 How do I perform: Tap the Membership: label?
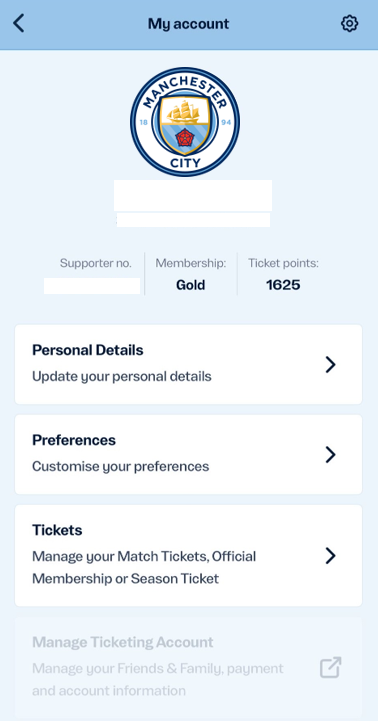(x=191, y=263)
